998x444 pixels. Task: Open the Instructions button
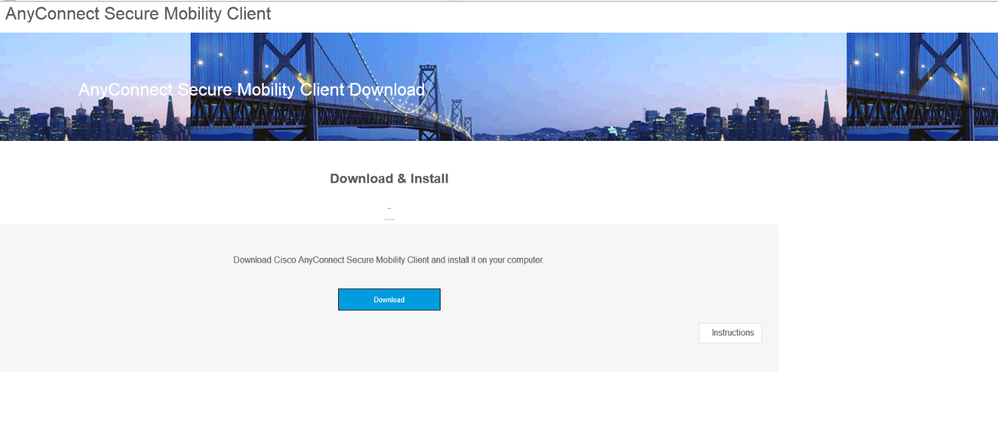[730, 333]
